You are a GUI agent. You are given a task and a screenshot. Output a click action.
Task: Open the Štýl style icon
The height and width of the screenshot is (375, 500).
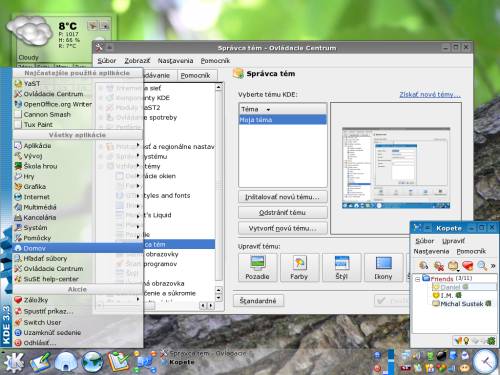tap(341, 268)
